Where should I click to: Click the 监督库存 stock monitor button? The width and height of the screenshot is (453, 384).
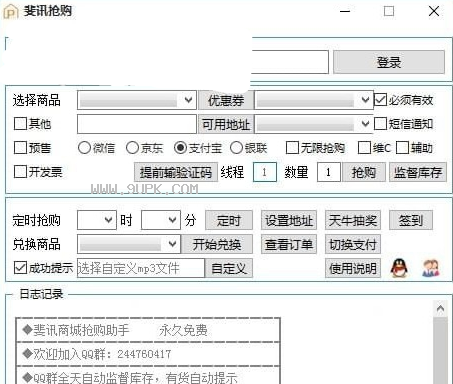(418, 172)
